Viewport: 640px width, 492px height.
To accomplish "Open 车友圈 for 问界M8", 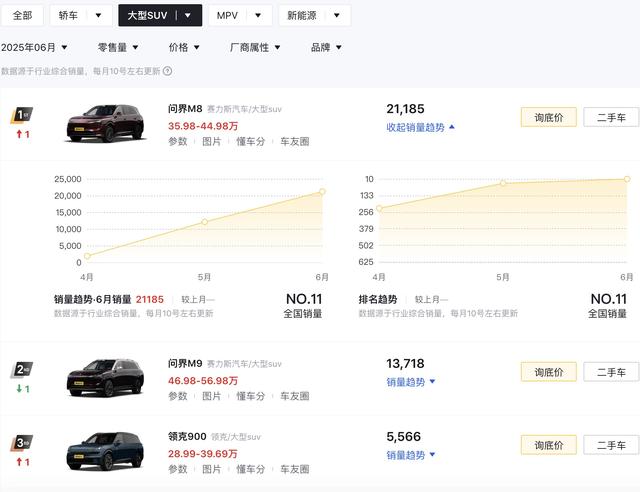I will 295,142.
